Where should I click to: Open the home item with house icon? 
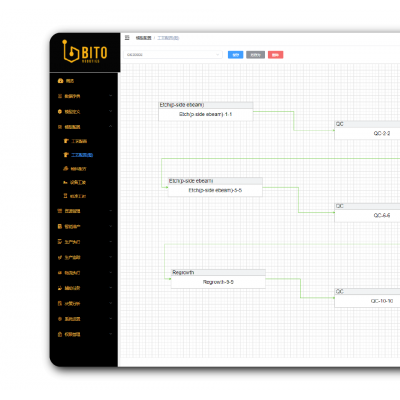point(66,81)
